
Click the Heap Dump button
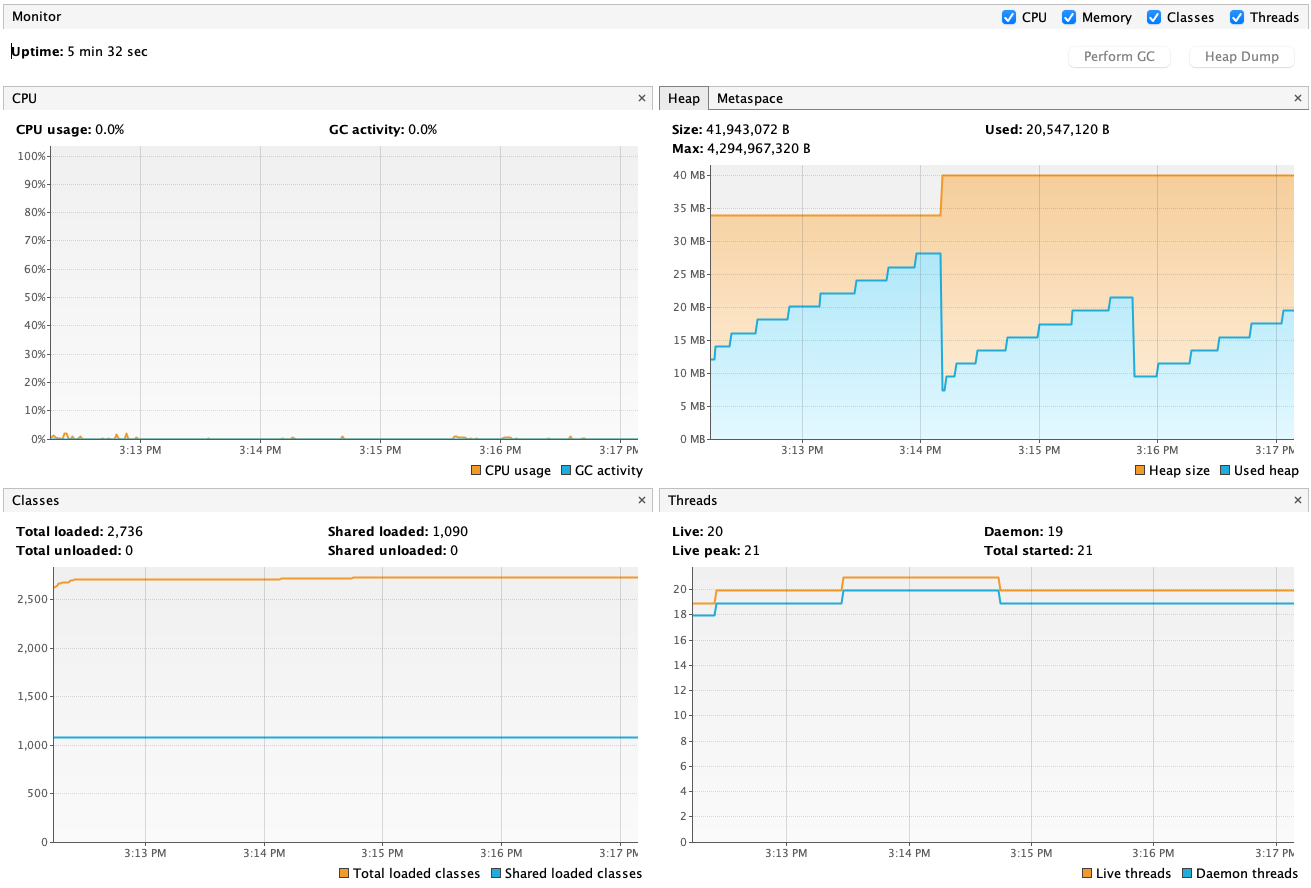(x=1241, y=56)
